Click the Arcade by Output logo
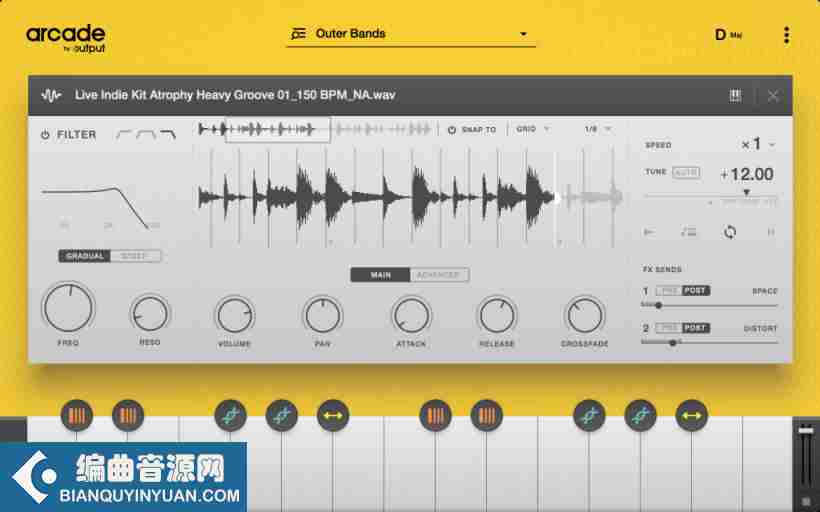 (66, 39)
